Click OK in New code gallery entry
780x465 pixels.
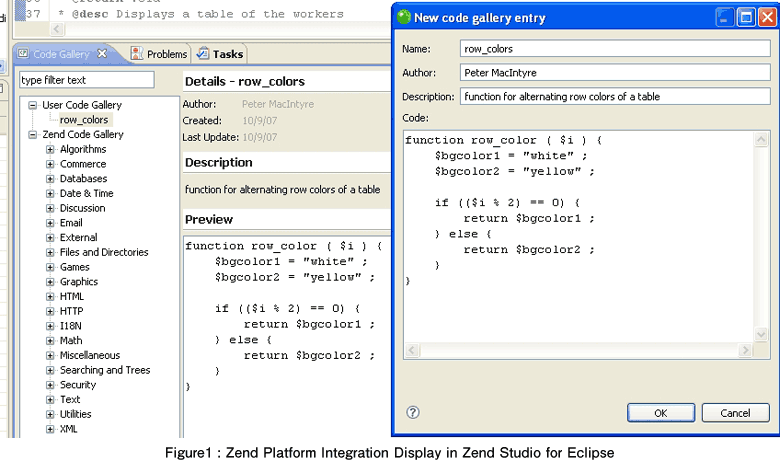point(661,413)
